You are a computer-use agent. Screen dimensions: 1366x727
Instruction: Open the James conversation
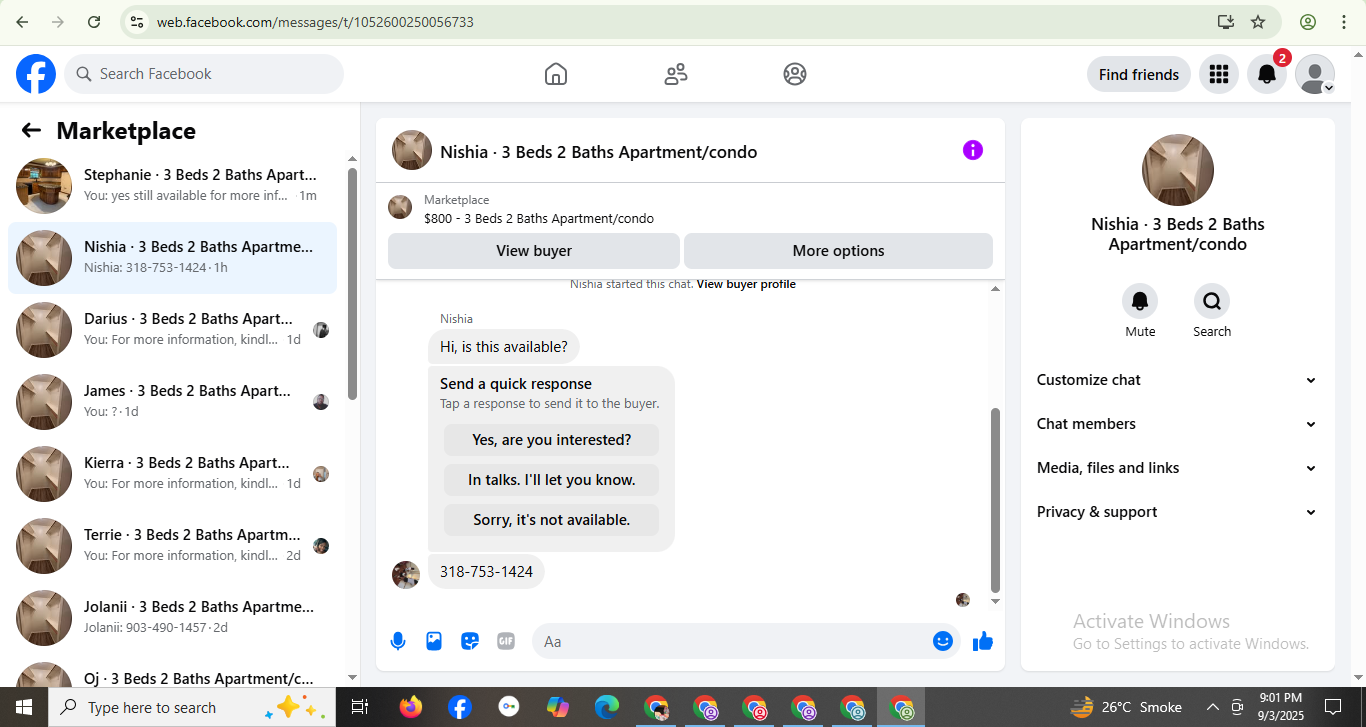pyautogui.click(x=172, y=402)
